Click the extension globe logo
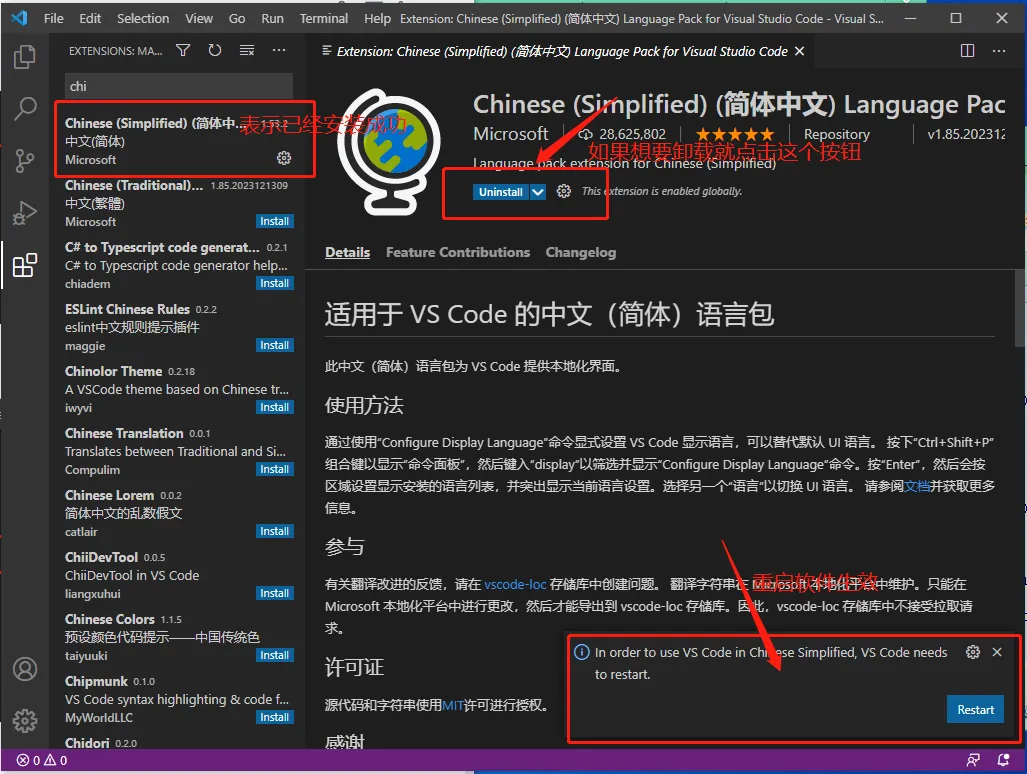 click(389, 152)
